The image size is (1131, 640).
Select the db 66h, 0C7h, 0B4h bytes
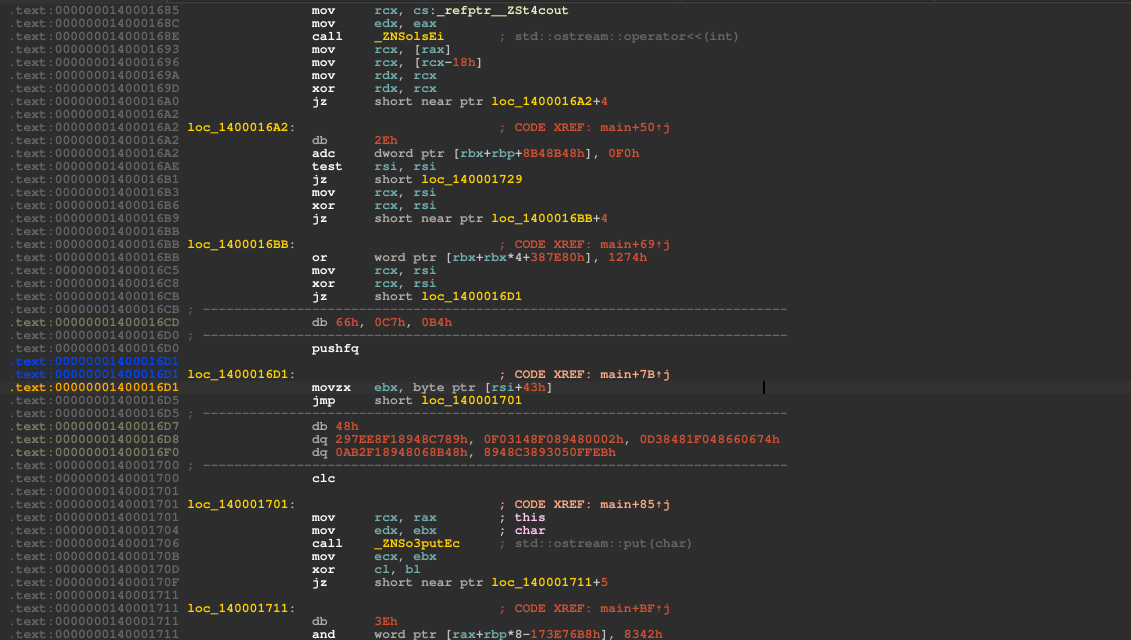click(382, 323)
